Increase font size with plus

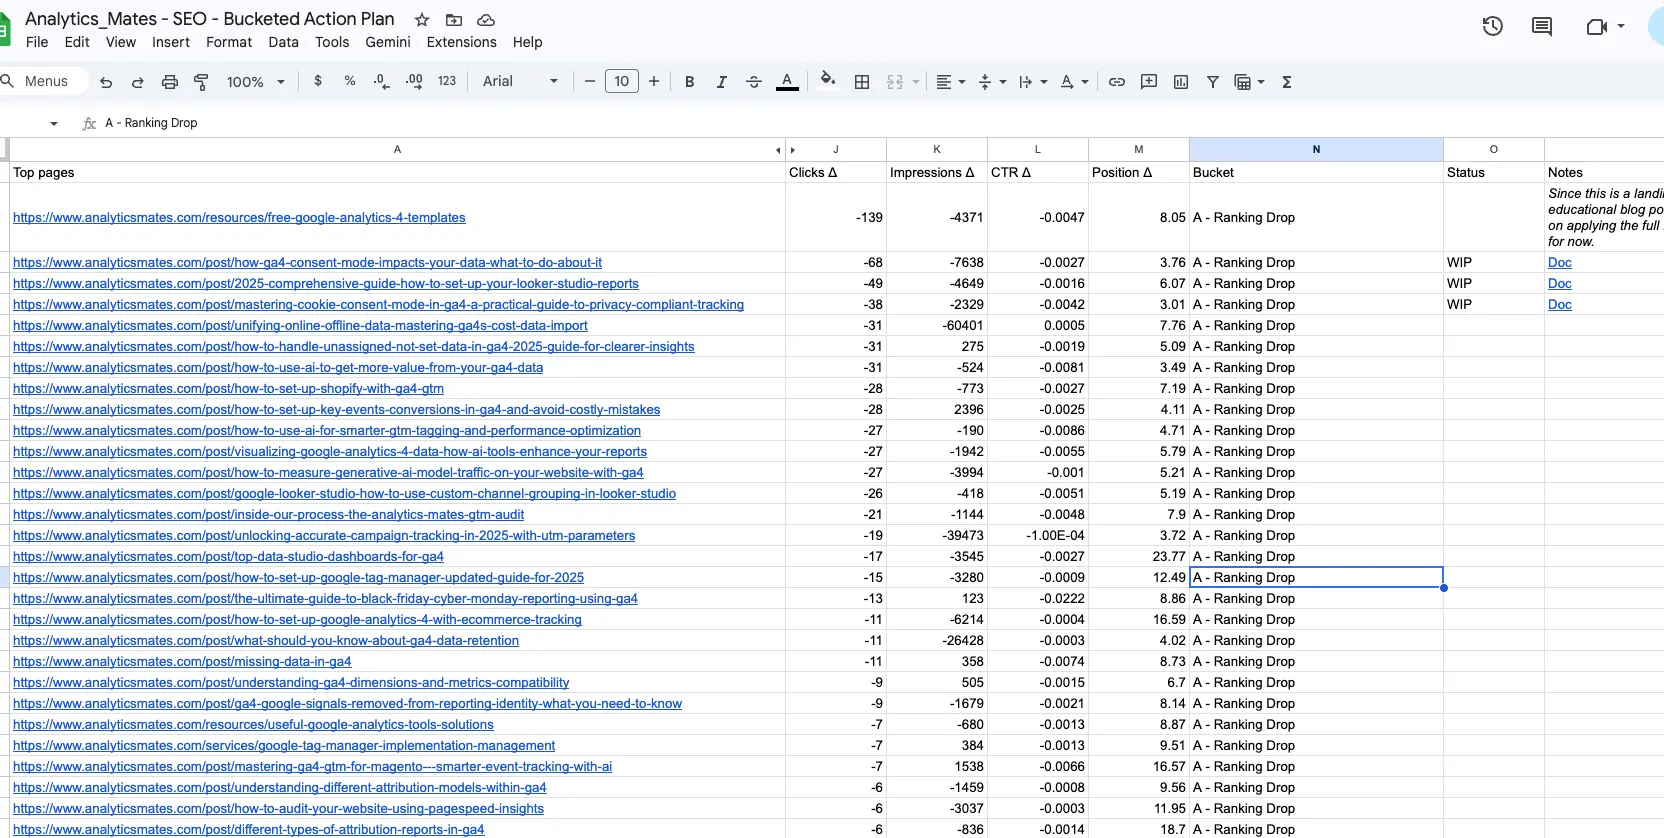coord(654,81)
